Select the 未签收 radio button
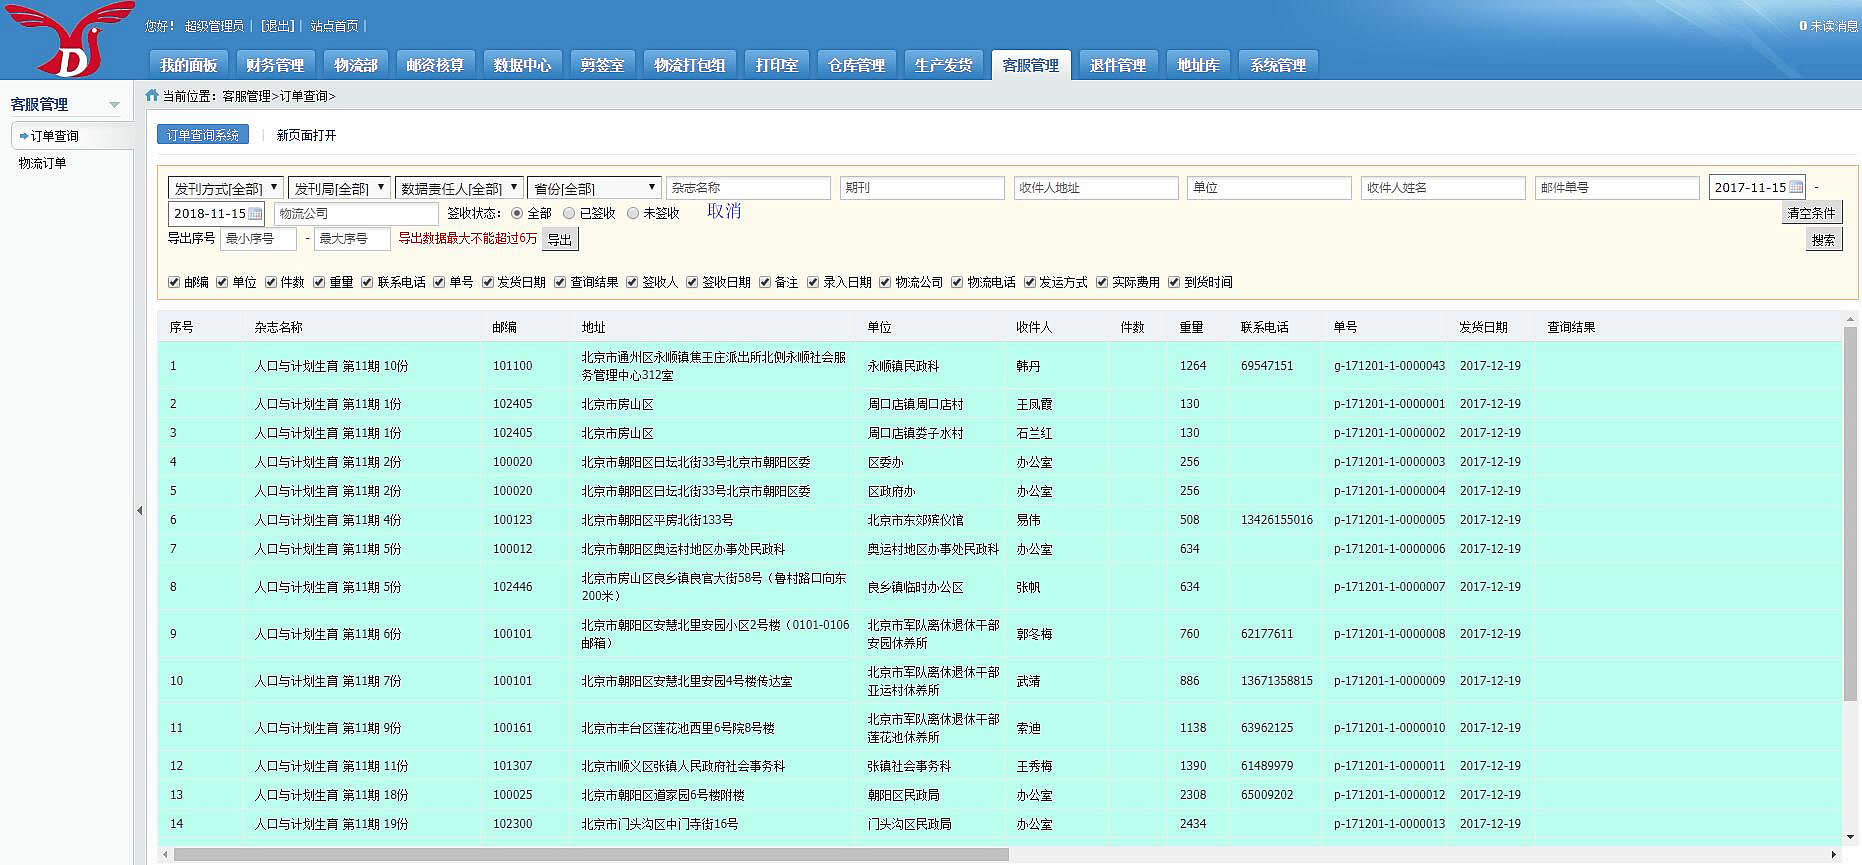The image size is (1862, 865). tap(633, 213)
